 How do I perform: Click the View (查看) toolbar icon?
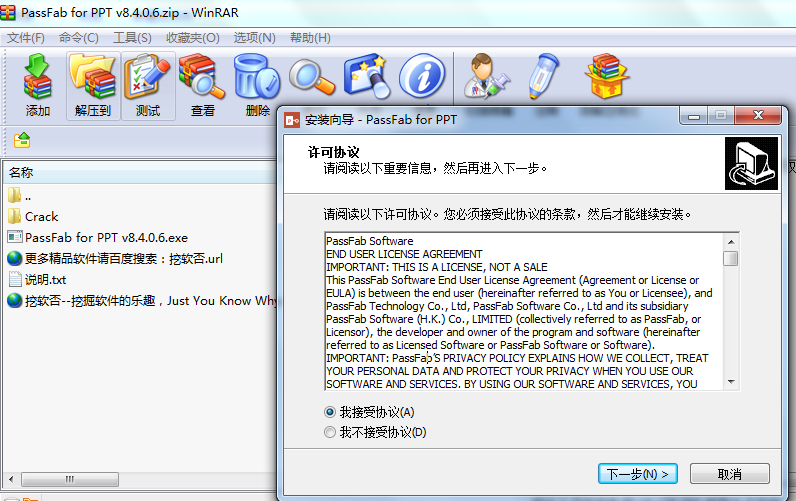(203, 85)
